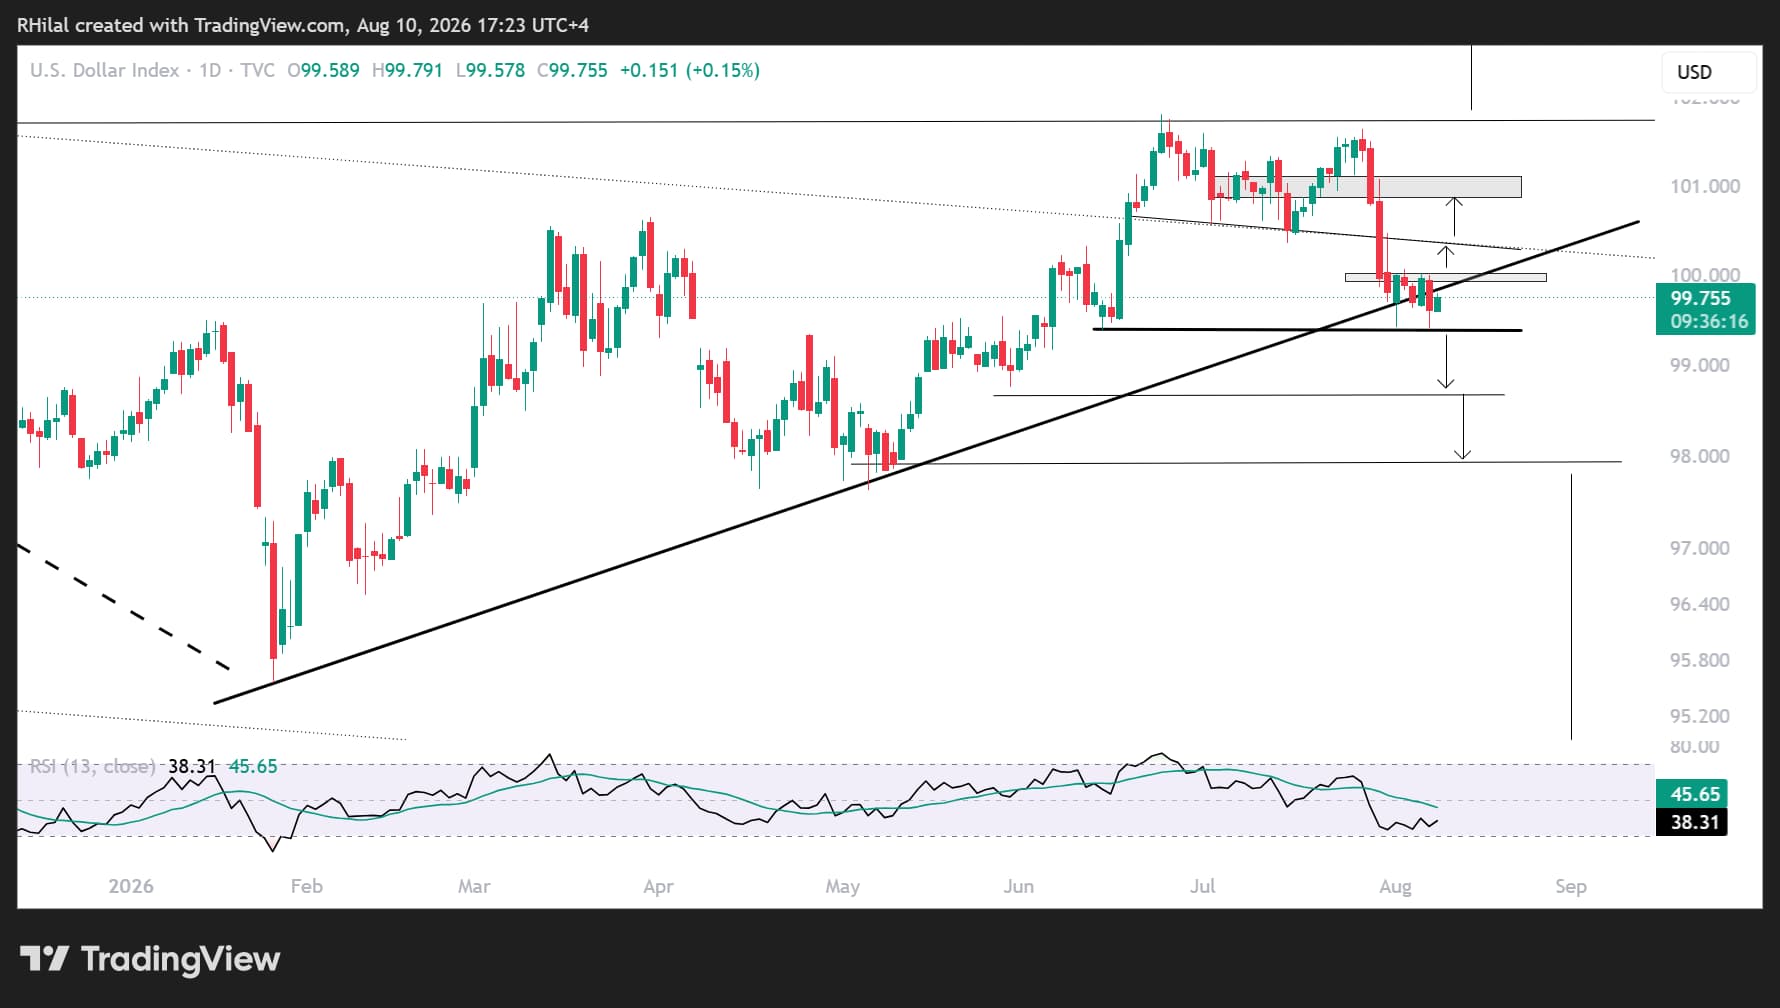The width and height of the screenshot is (1780, 1008).
Task: Click the Mar time axis label
Action: [474, 886]
